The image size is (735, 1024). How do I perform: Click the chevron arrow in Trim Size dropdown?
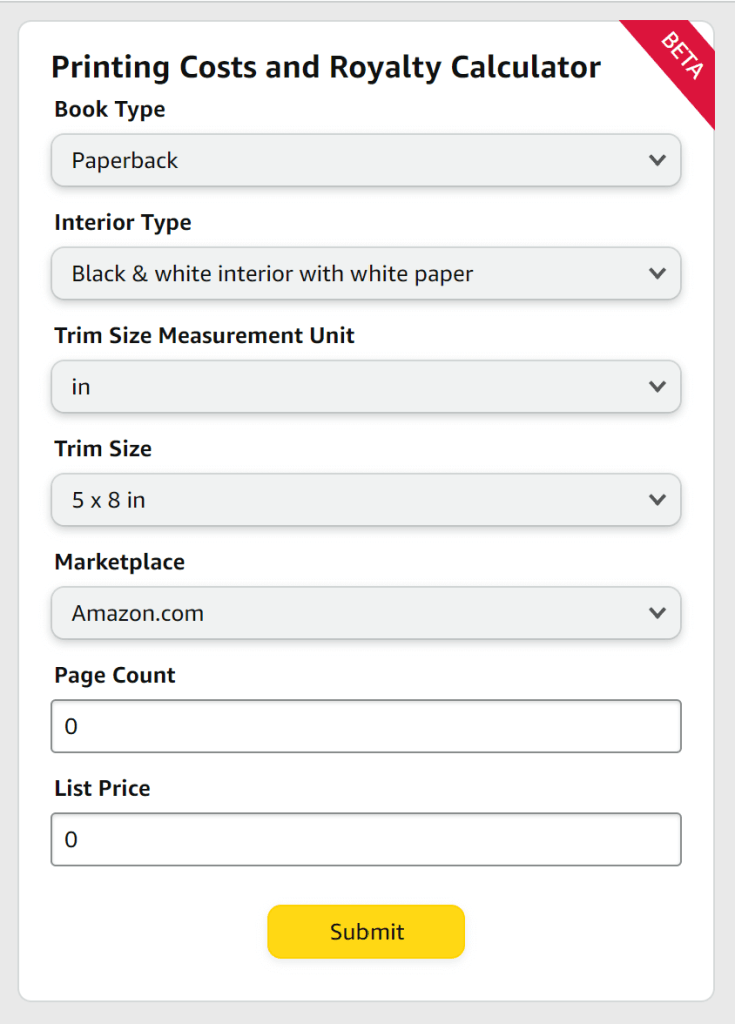657,499
